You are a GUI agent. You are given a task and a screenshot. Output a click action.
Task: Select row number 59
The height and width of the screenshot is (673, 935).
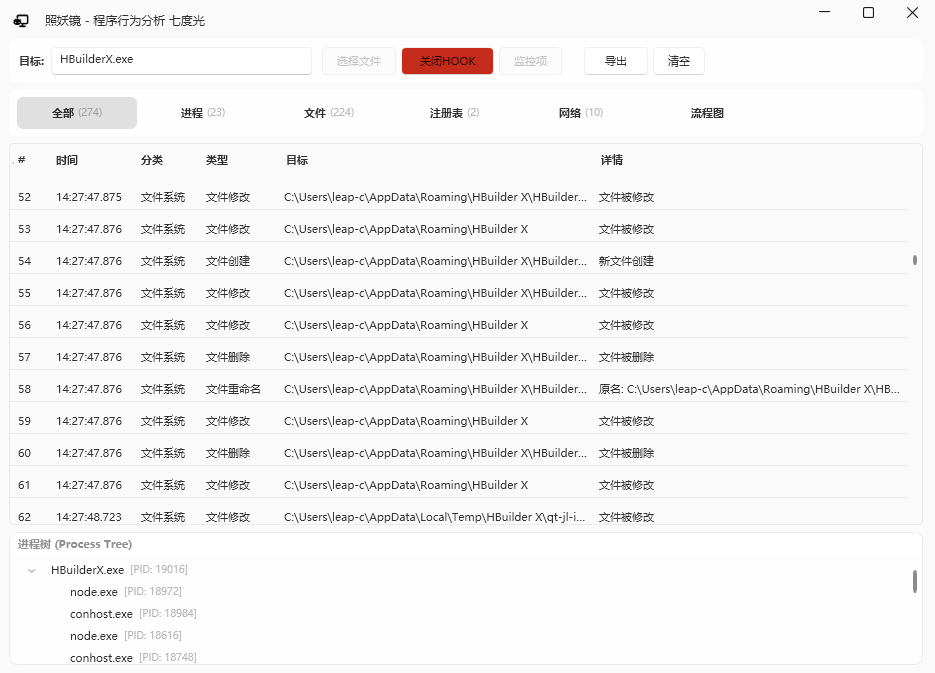[x=24, y=421]
